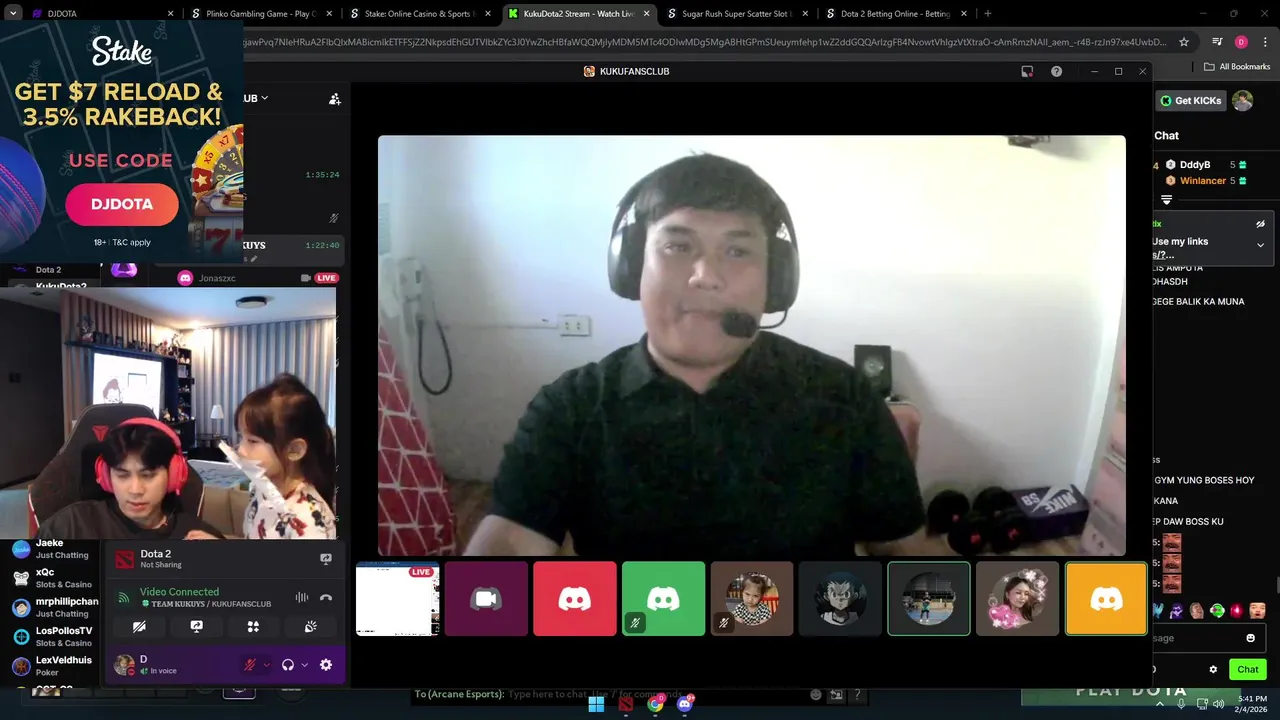Send message with green Chat button
This screenshot has width=1280, height=720.
click(x=1247, y=670)
